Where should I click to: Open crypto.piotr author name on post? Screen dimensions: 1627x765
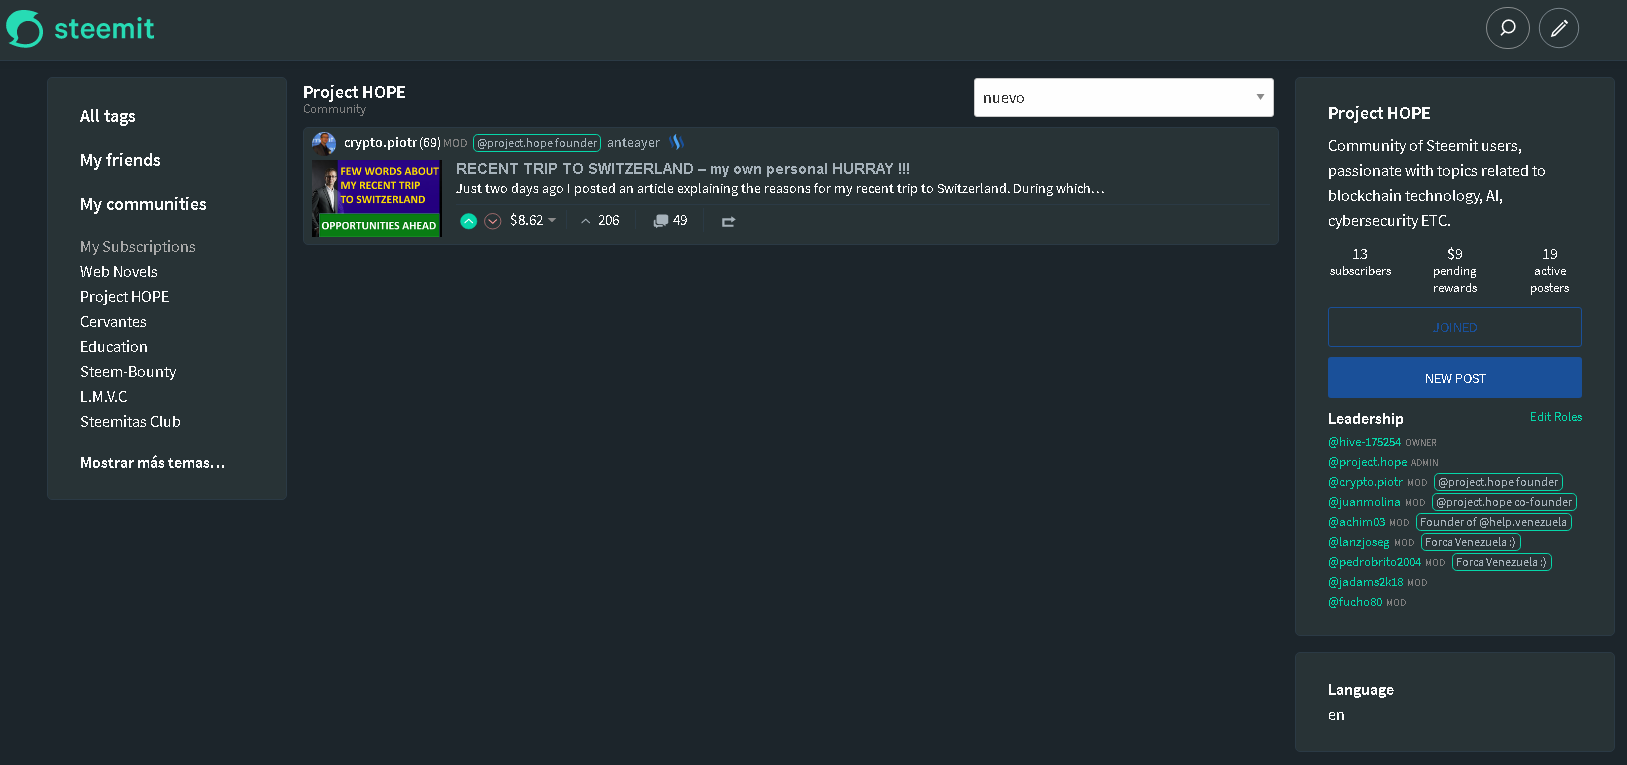(380, 143)
